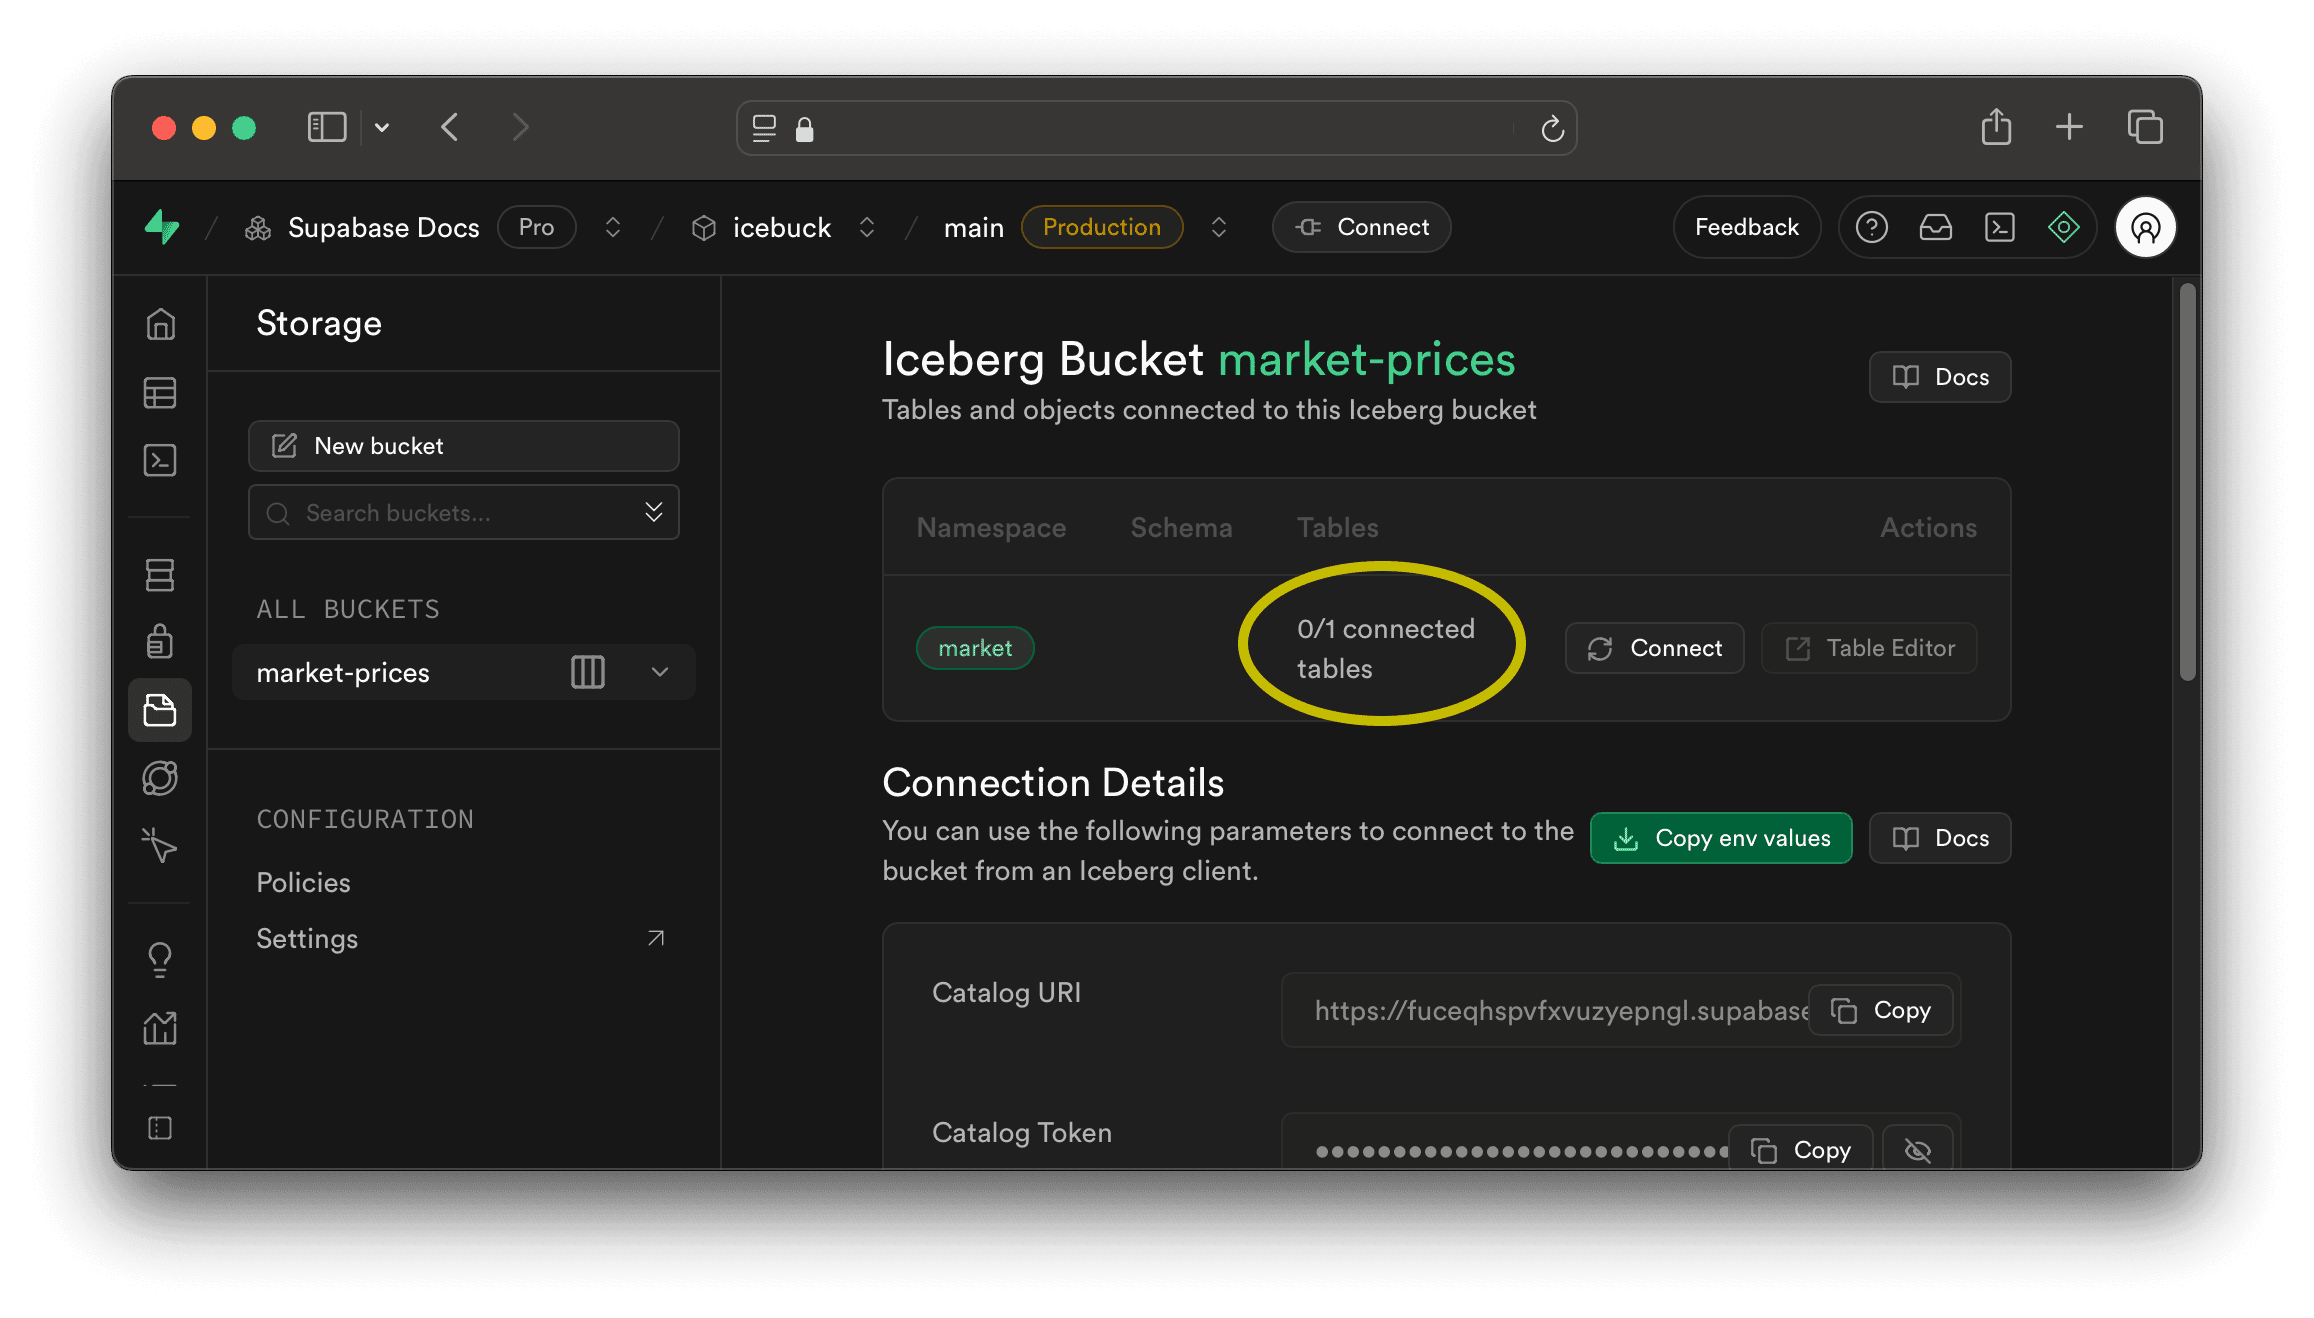Open the Edge Functions globe sidebar icon

tap(160, 778)
